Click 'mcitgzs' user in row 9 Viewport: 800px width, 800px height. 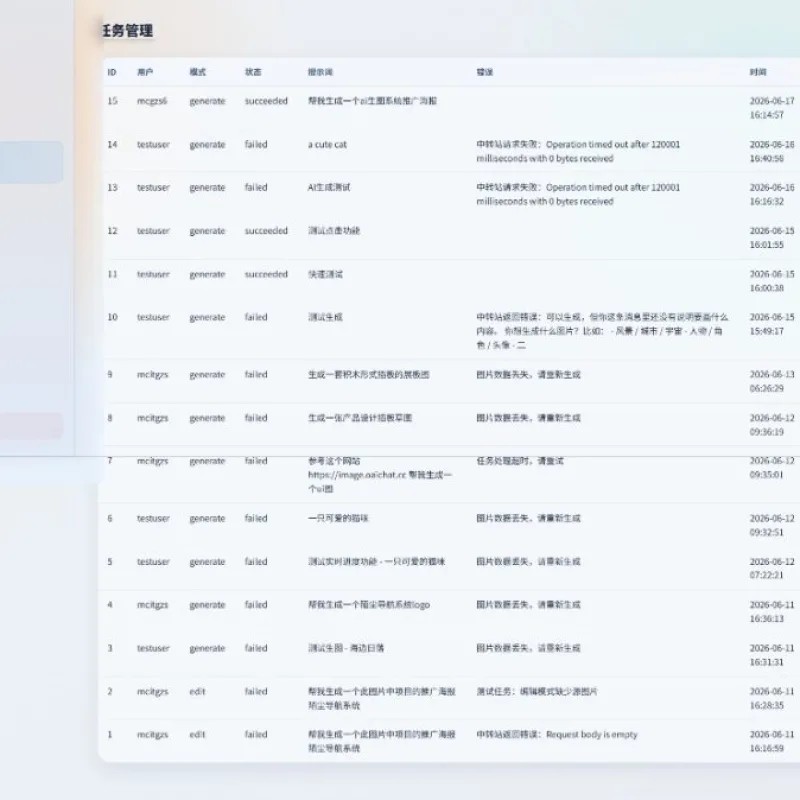153,374
